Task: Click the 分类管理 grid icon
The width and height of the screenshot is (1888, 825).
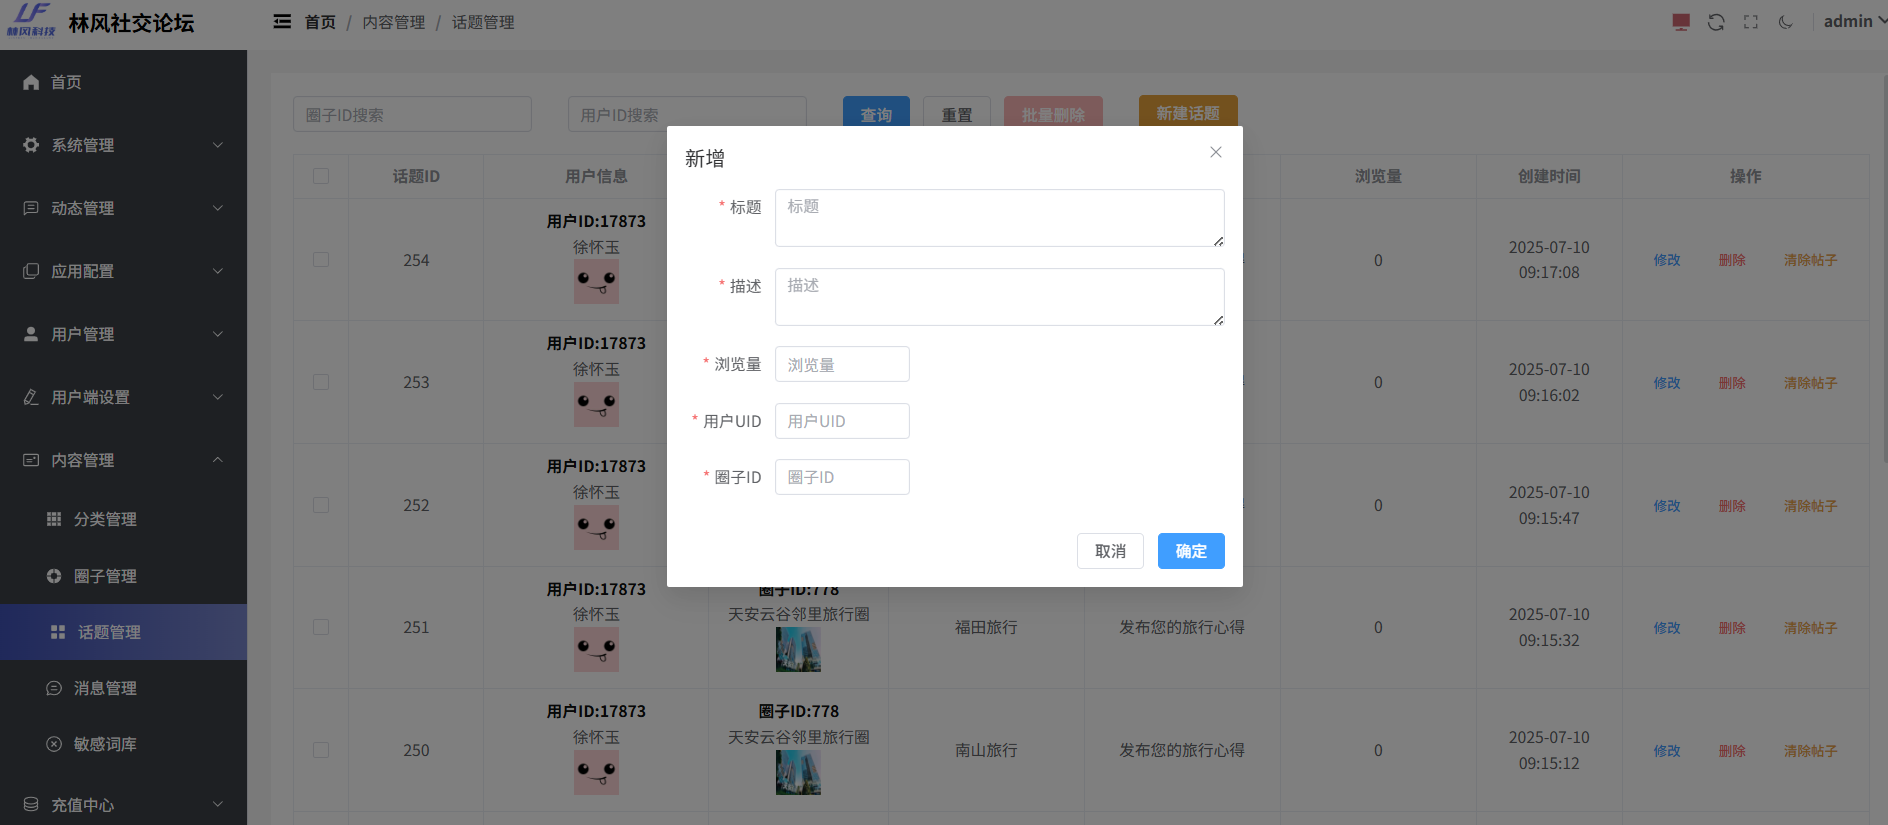Action: coord(54,519)
